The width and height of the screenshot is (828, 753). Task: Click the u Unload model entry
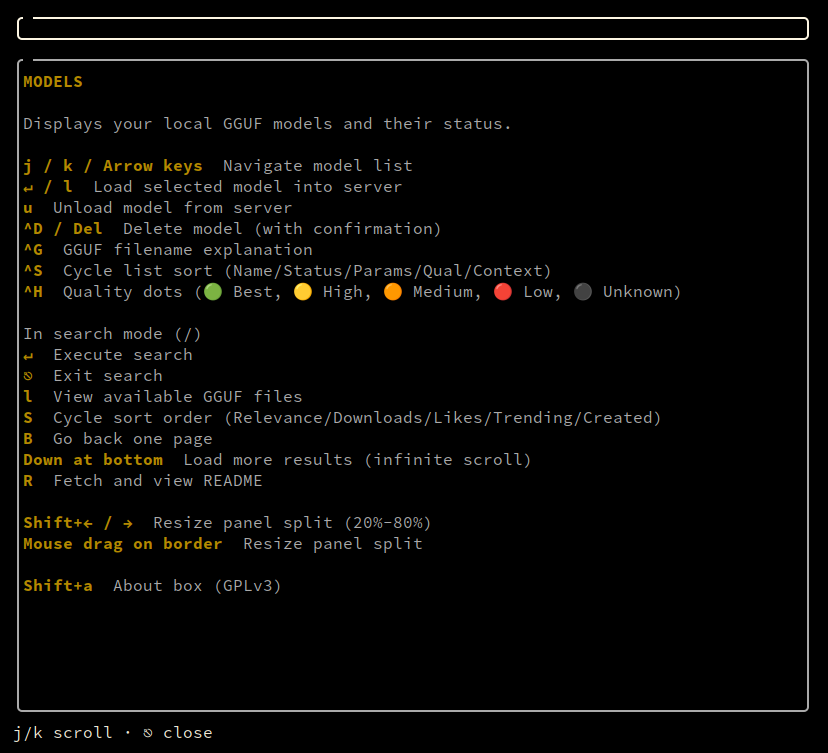pos(157,208)
